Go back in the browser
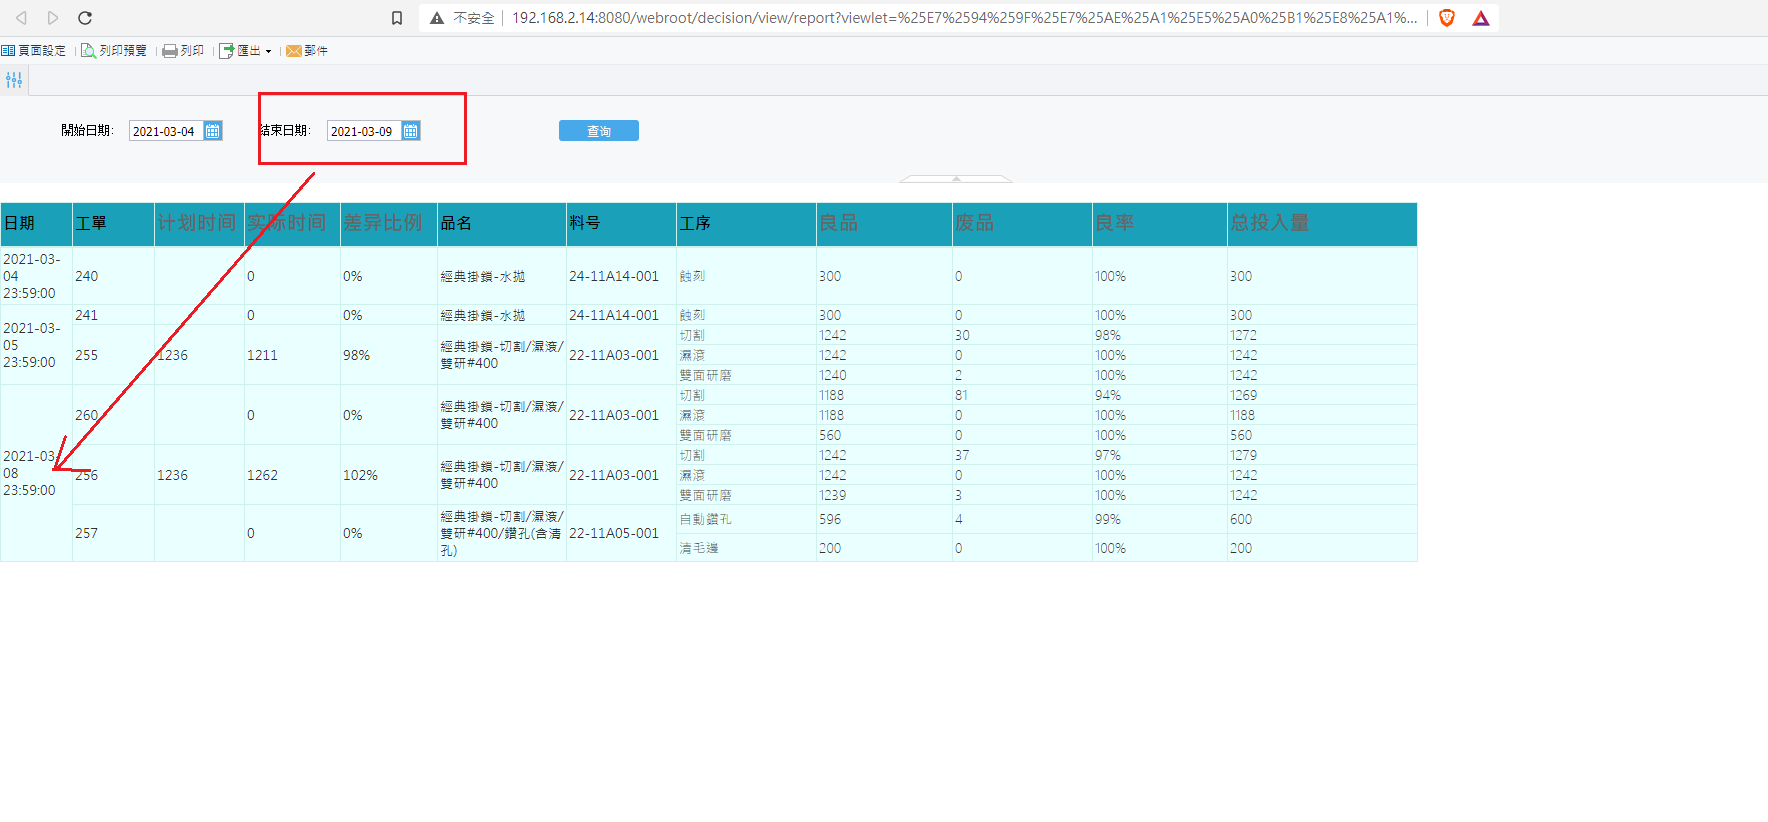The width and height of the screenshot is (1768, 822). point(21,18)
